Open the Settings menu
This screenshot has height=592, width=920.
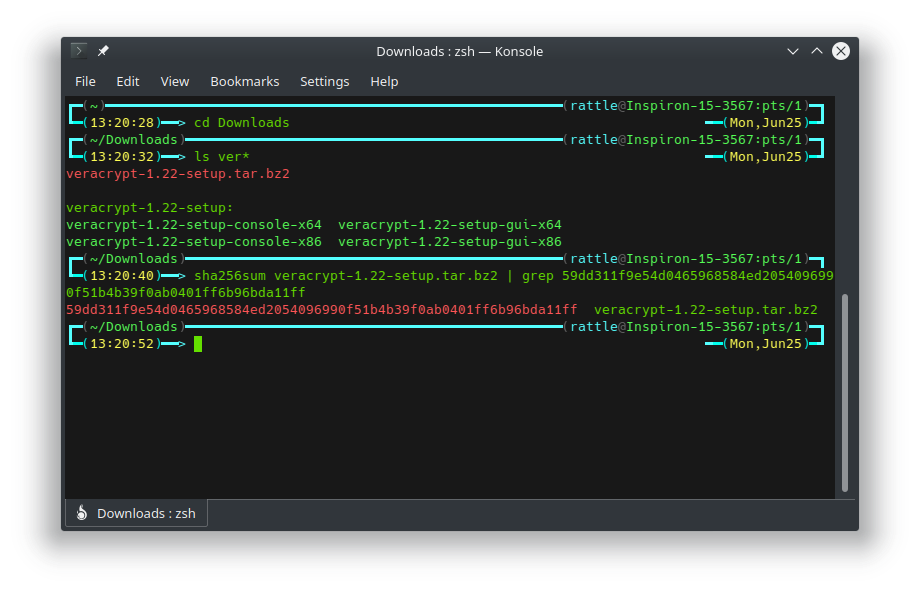[x=324, y=82]
